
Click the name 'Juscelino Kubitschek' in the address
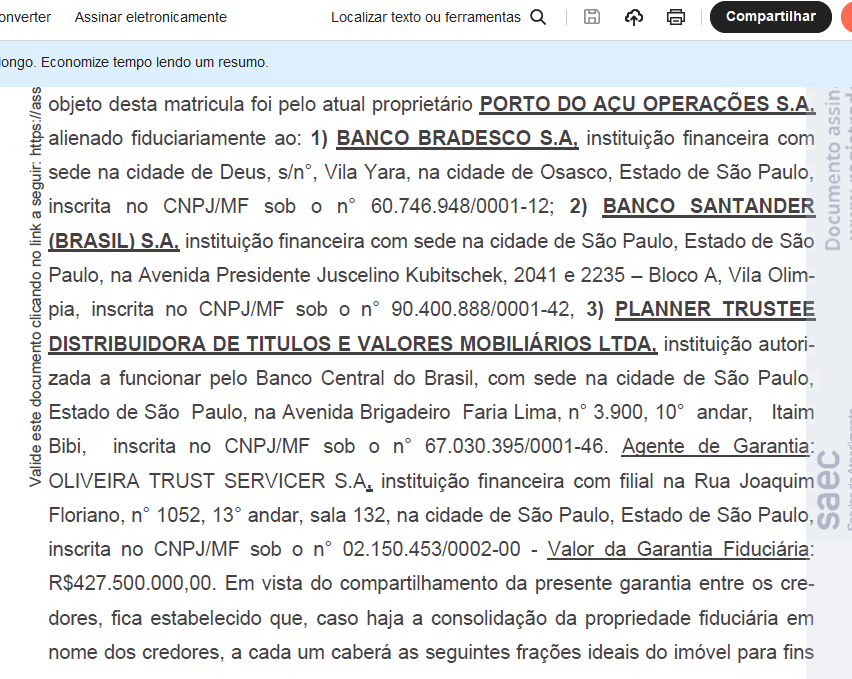coord(411,275)
